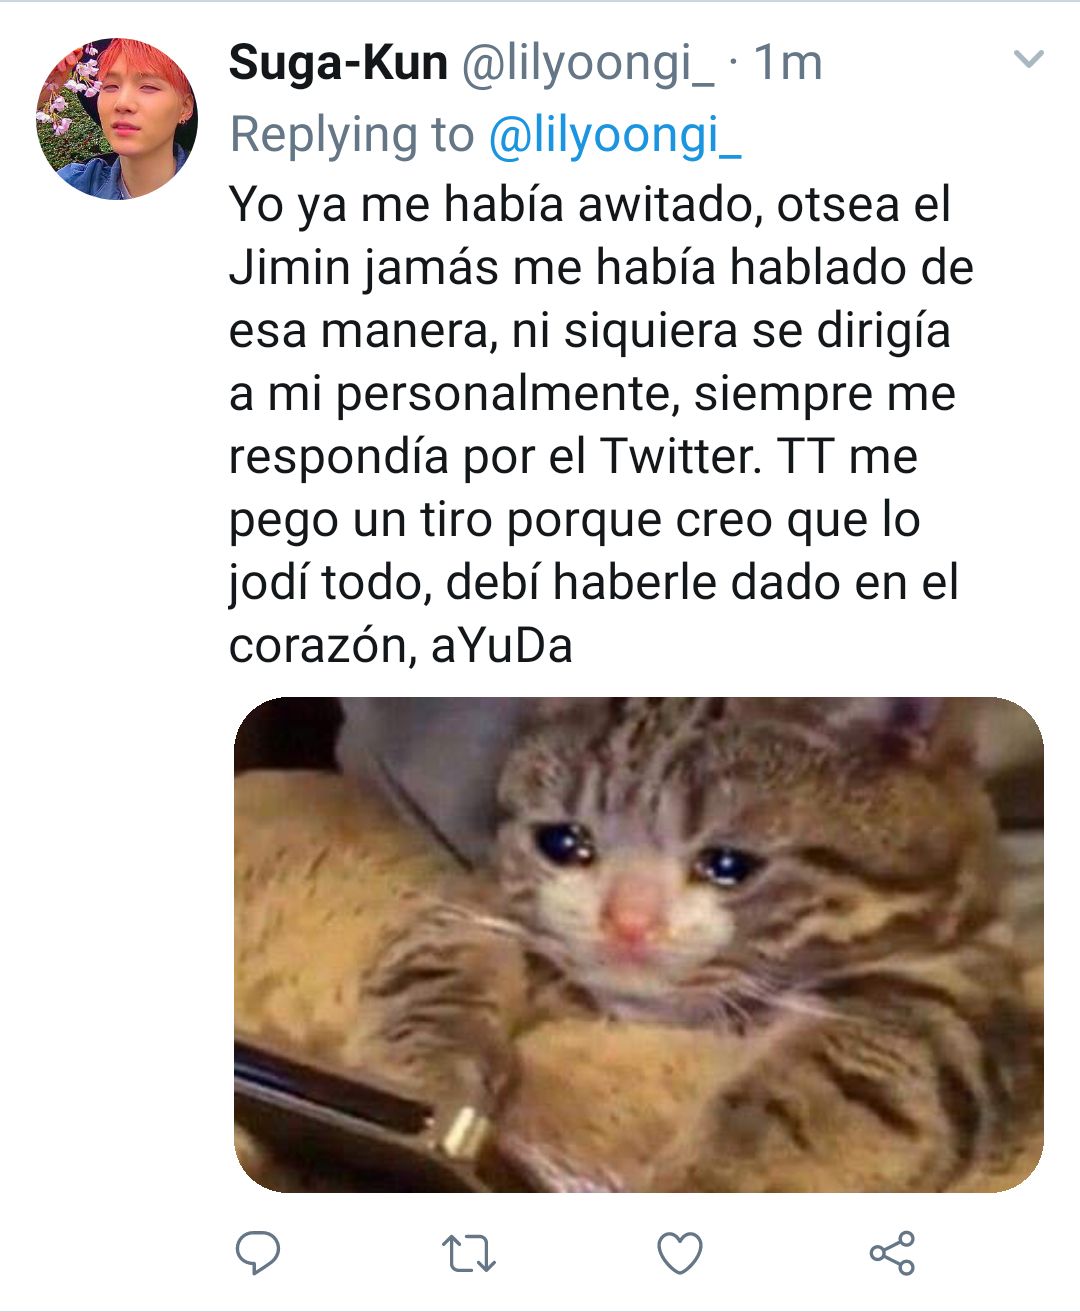Retweet this post using the arrows icon
Viewport: 1080px width, 1312px height.
(x=468, y=1253)
